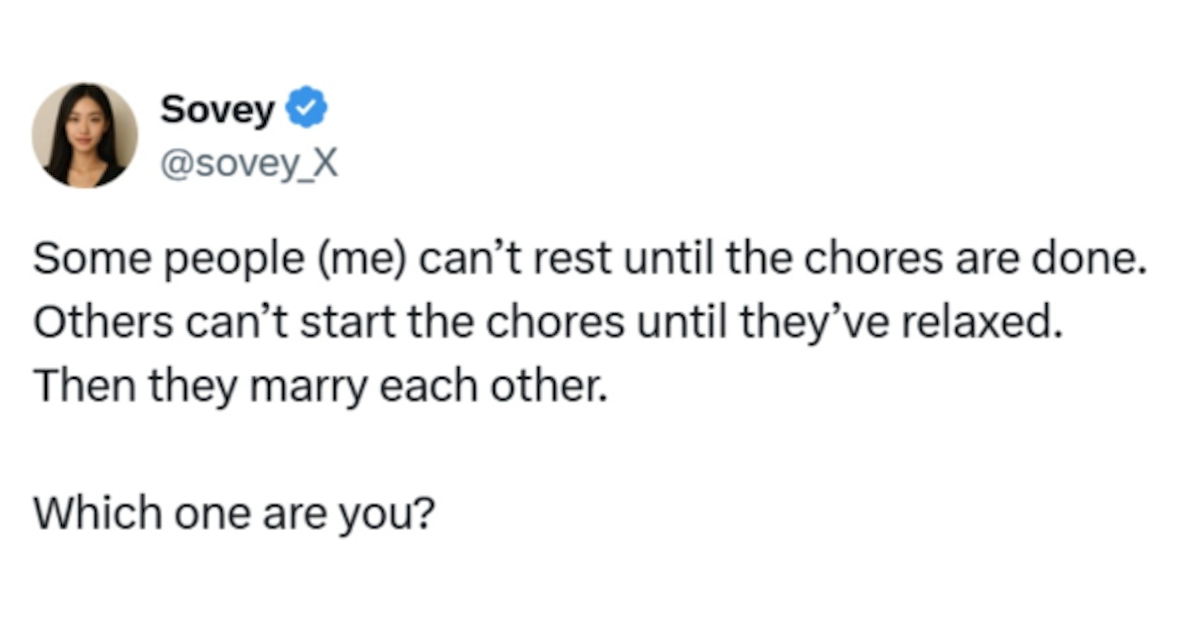Image resolution: width=1200 pixels, height=630 pixels.
Task: Select the line starting "Others can't start"
Action: [x=546, y=324]
